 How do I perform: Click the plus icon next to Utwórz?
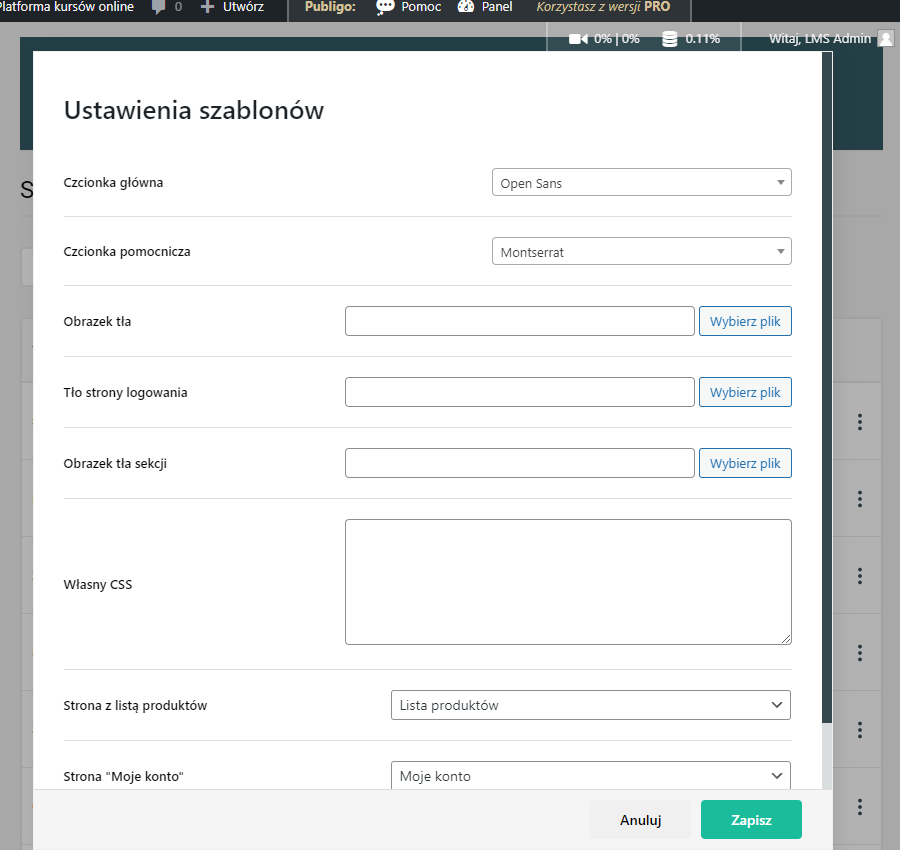click(x=207, y=7)
